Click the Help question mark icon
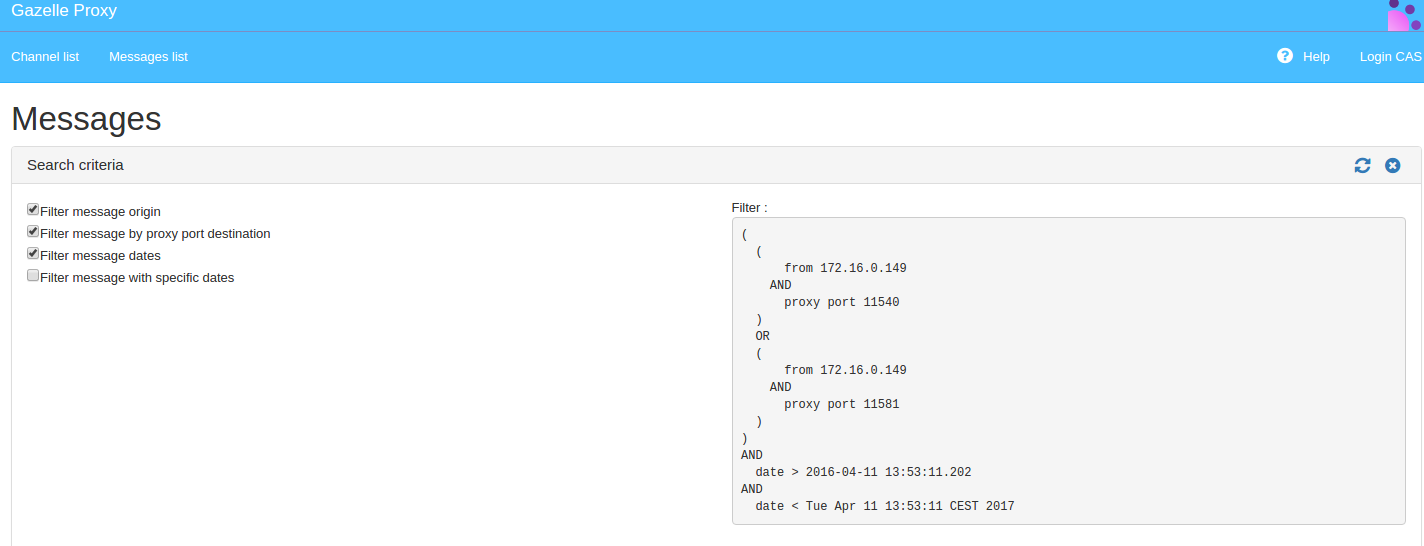Image resolution: width=1424 pixels, height=546 pixels. [1285, 56]
